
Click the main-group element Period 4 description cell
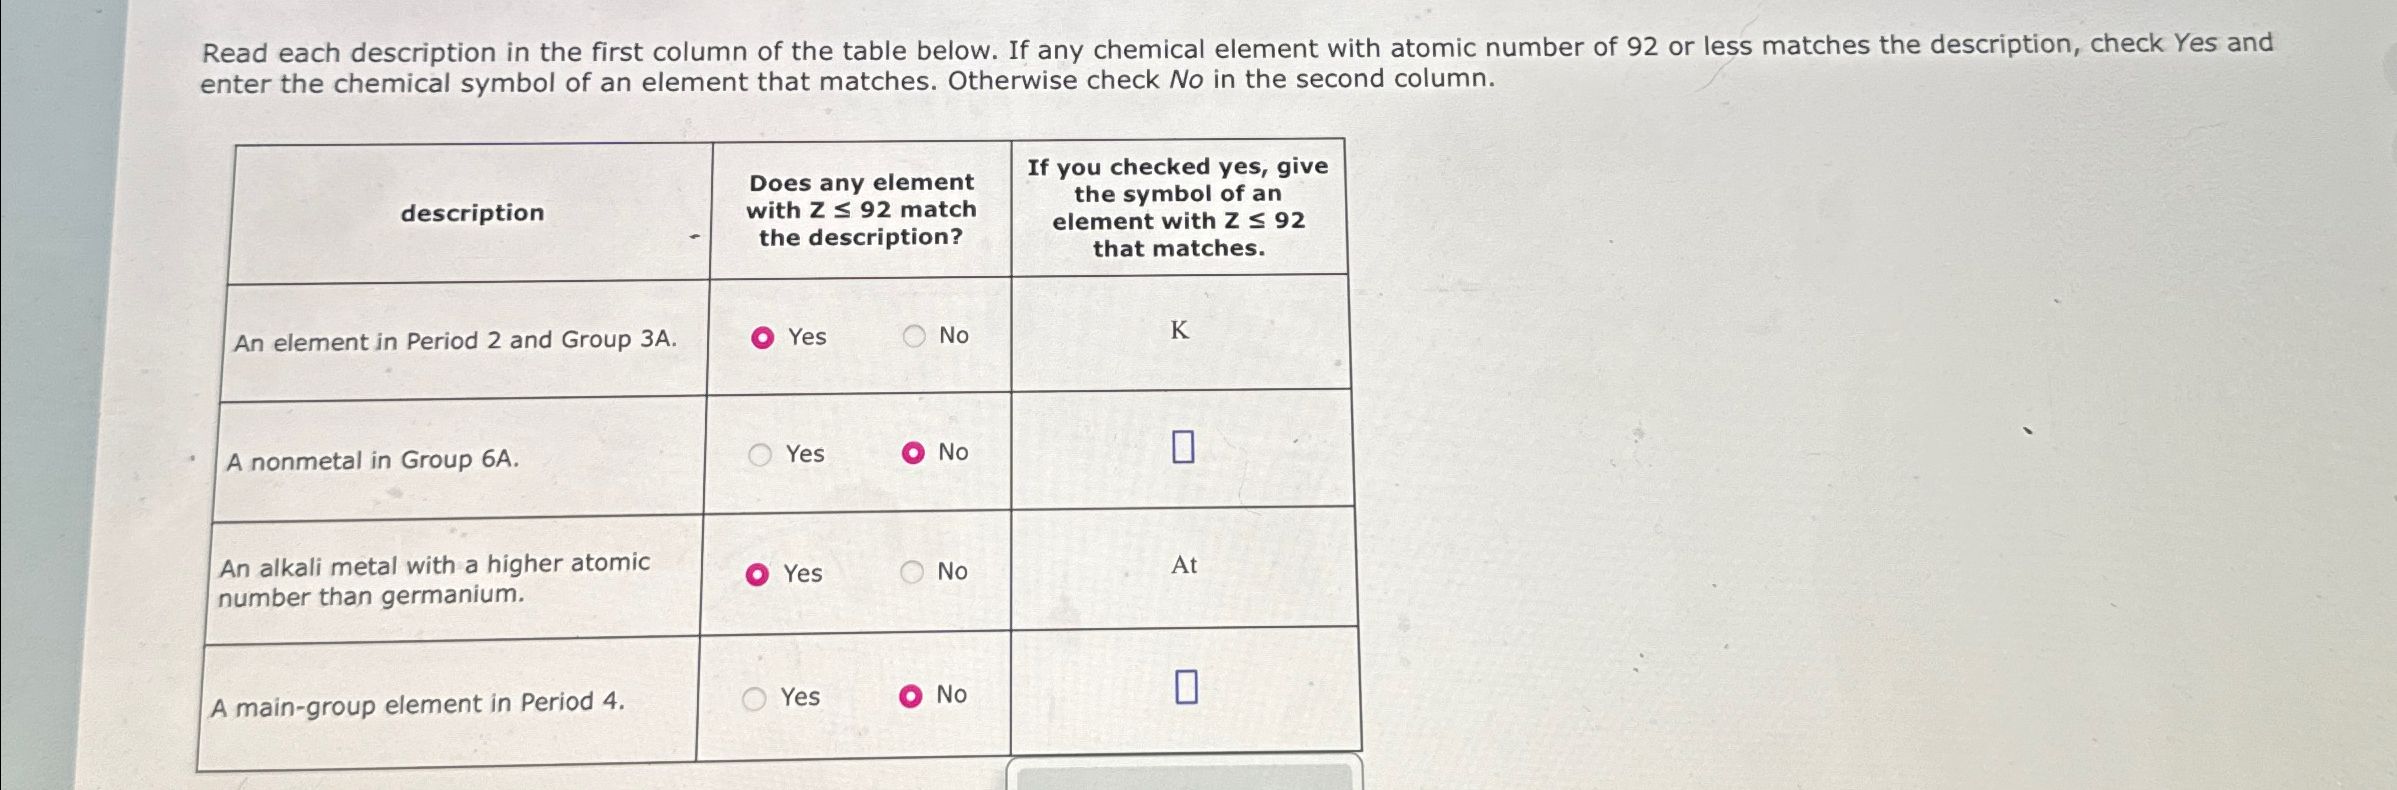417,703
